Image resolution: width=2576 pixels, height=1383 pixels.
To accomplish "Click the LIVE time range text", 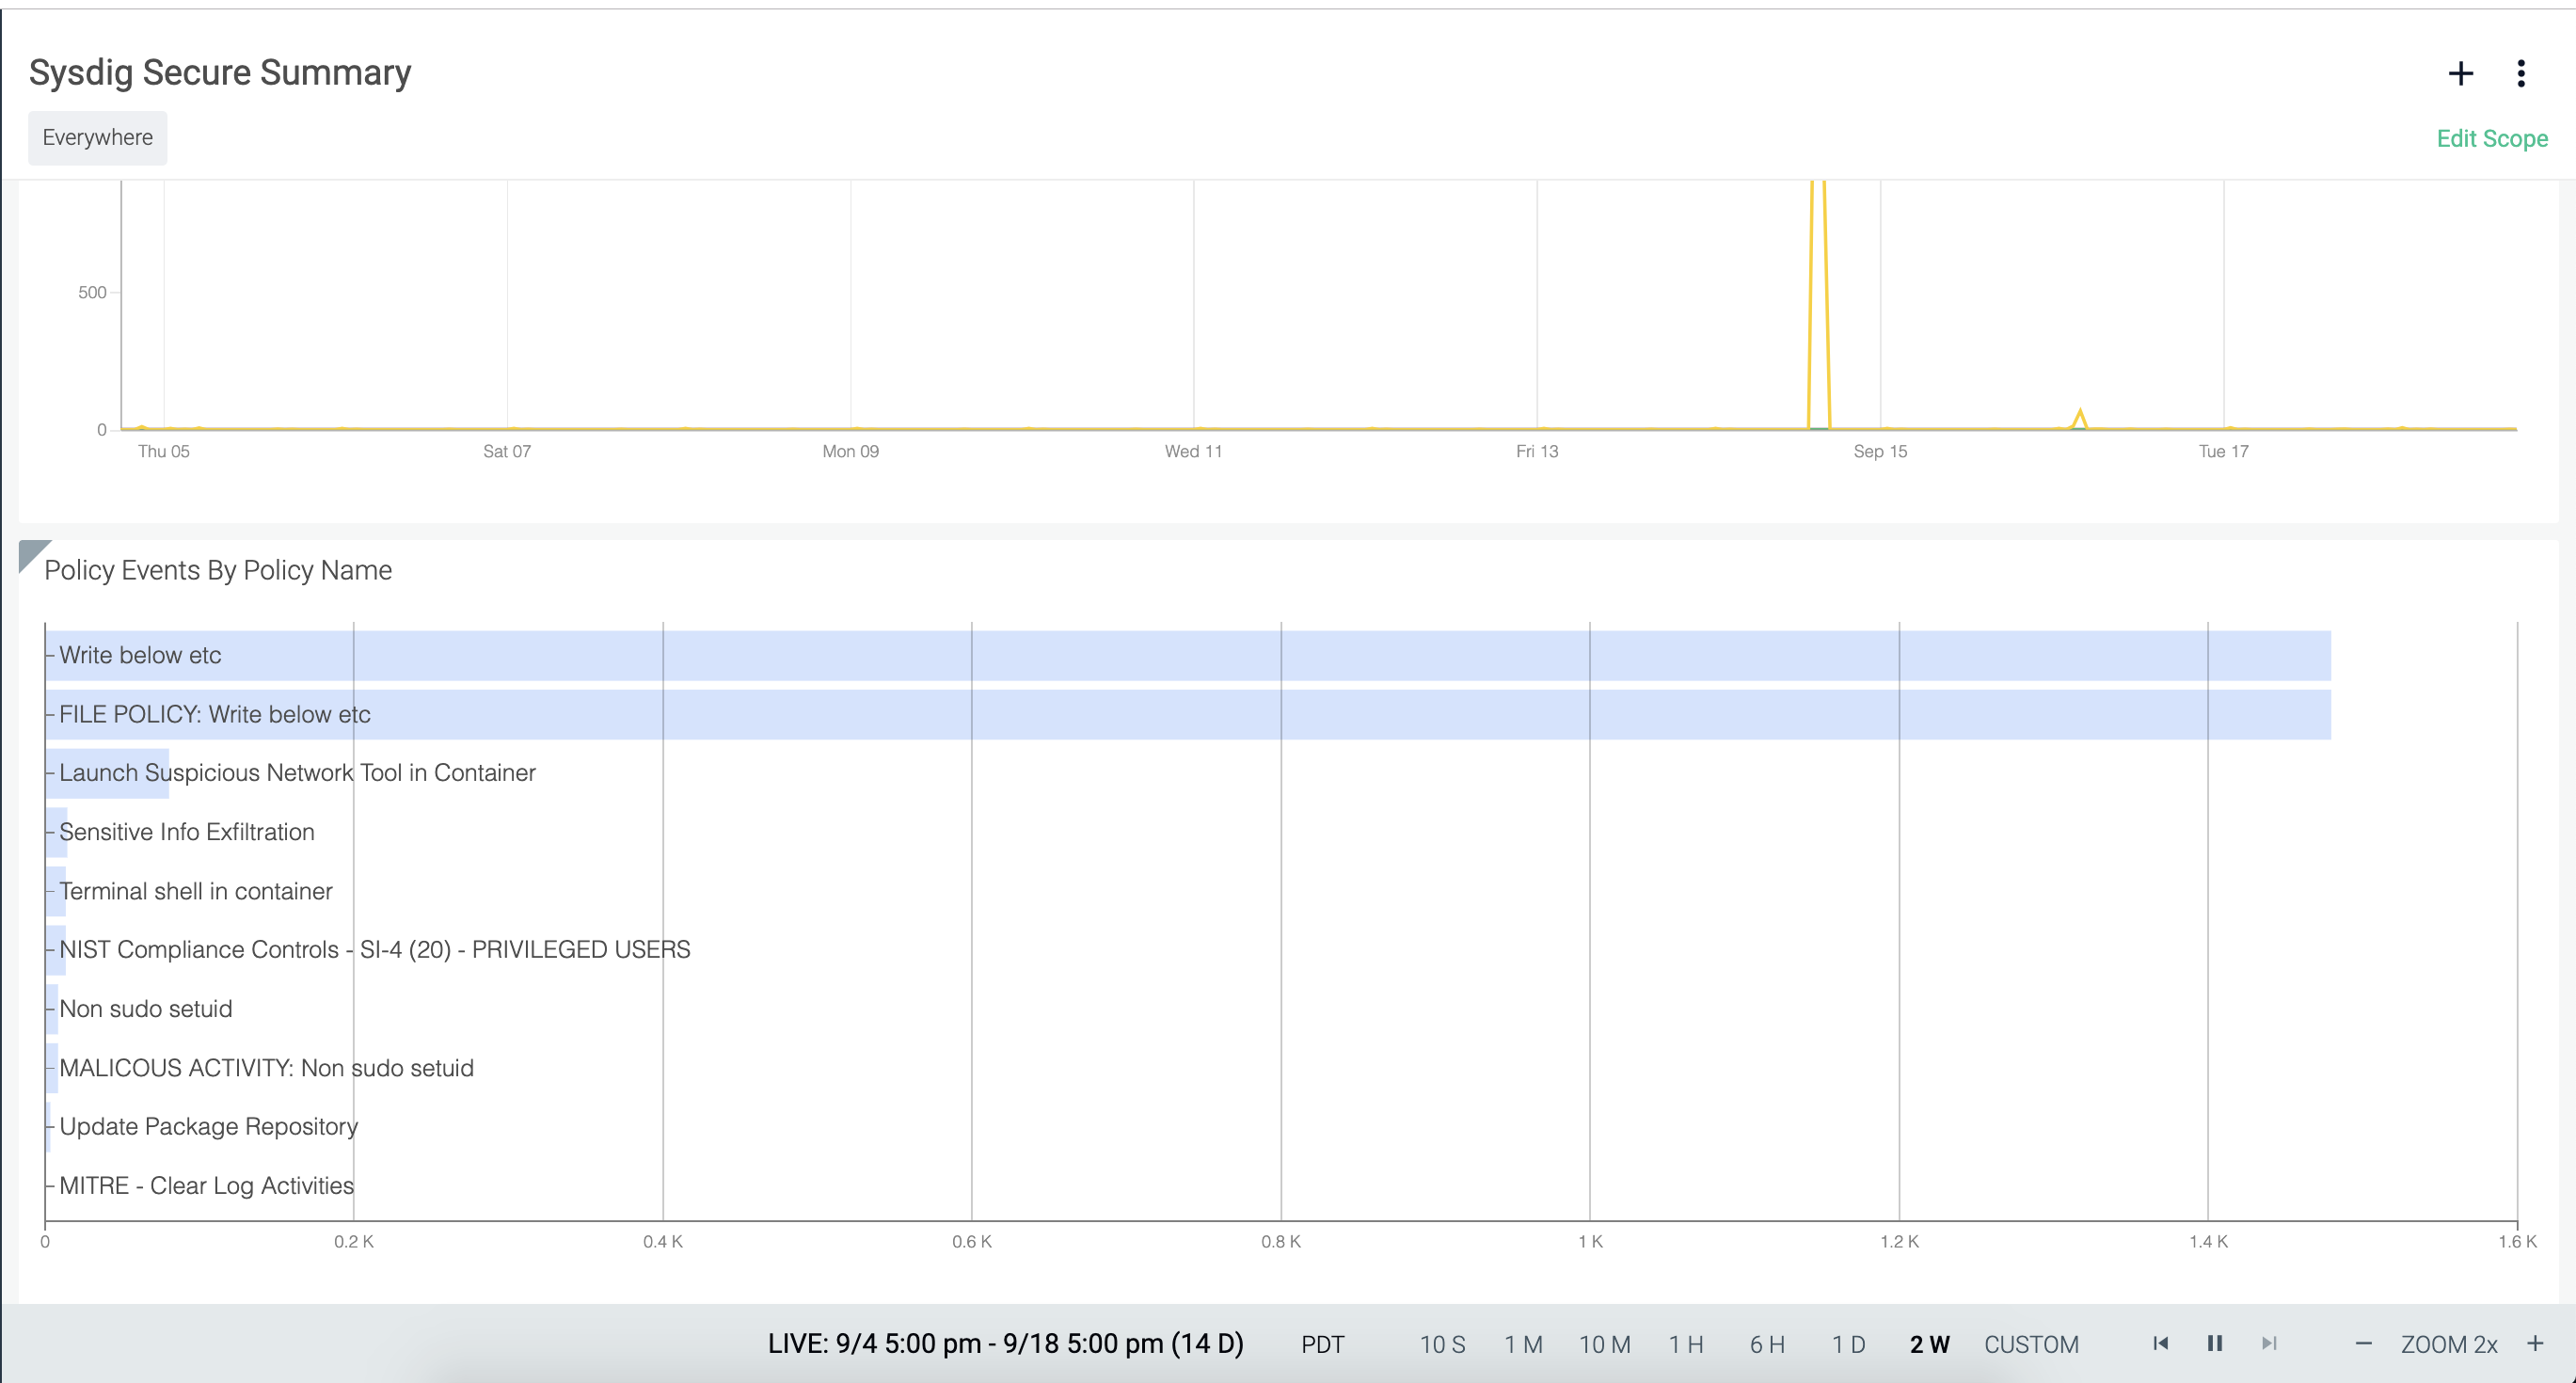I will (1005, 1343).
